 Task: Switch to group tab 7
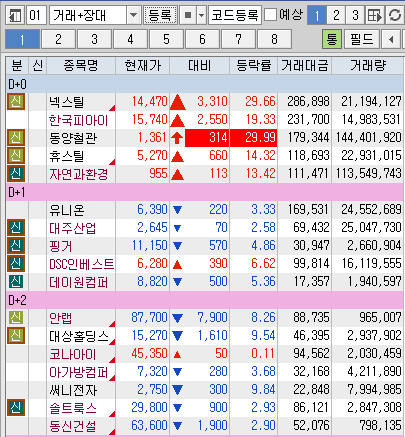[238, 39]
